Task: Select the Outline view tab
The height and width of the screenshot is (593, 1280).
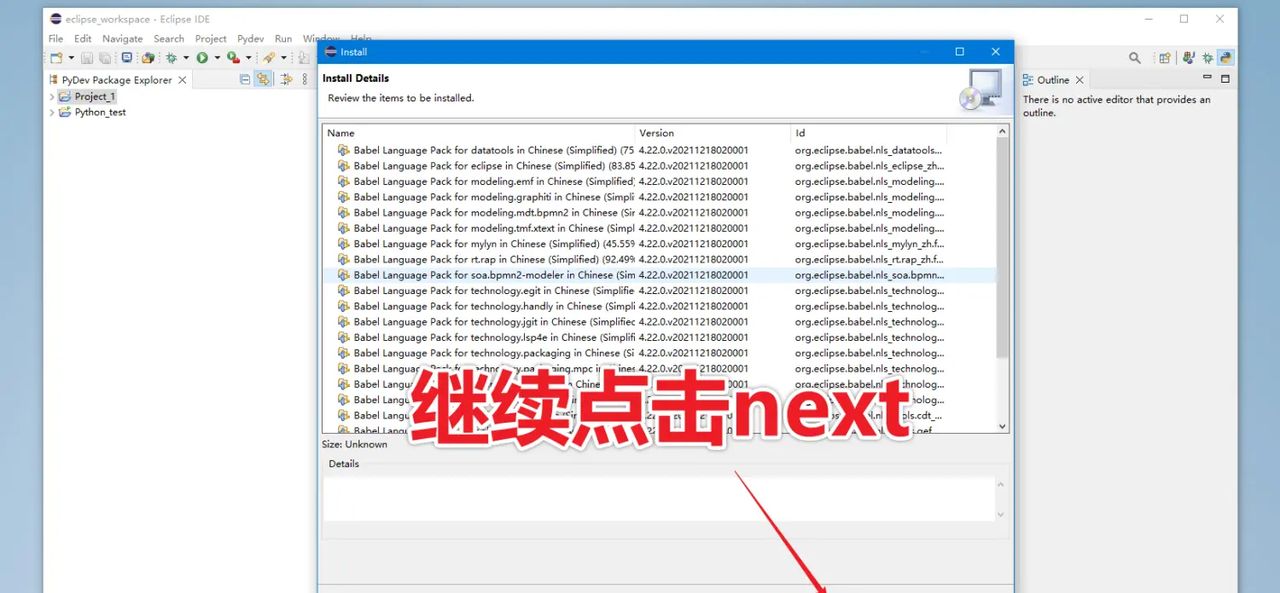Action: 1052,80
